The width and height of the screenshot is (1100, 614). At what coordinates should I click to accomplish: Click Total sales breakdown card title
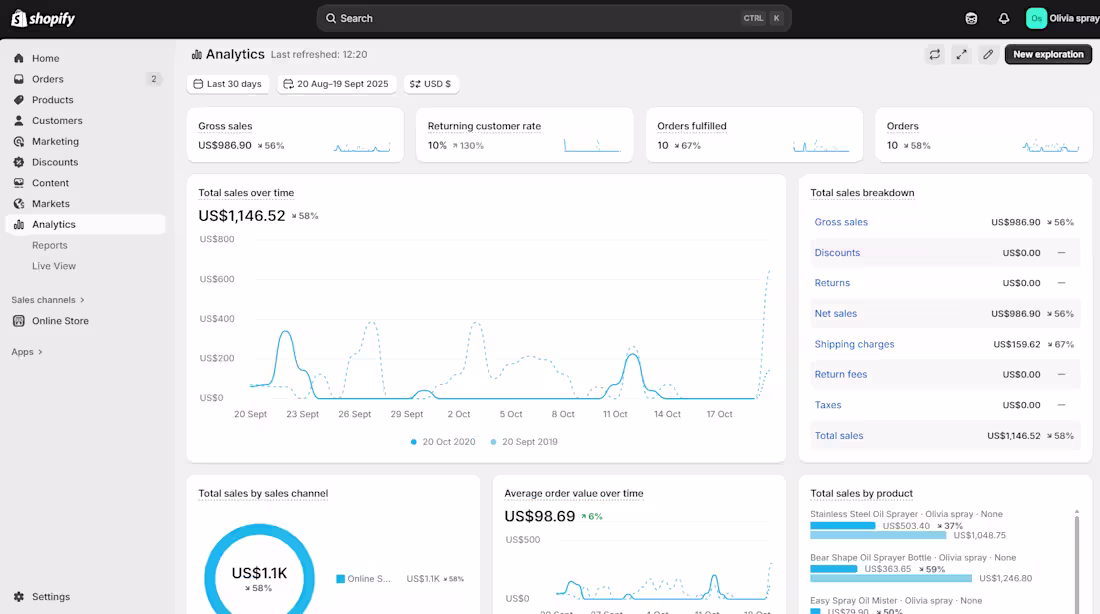862,193
